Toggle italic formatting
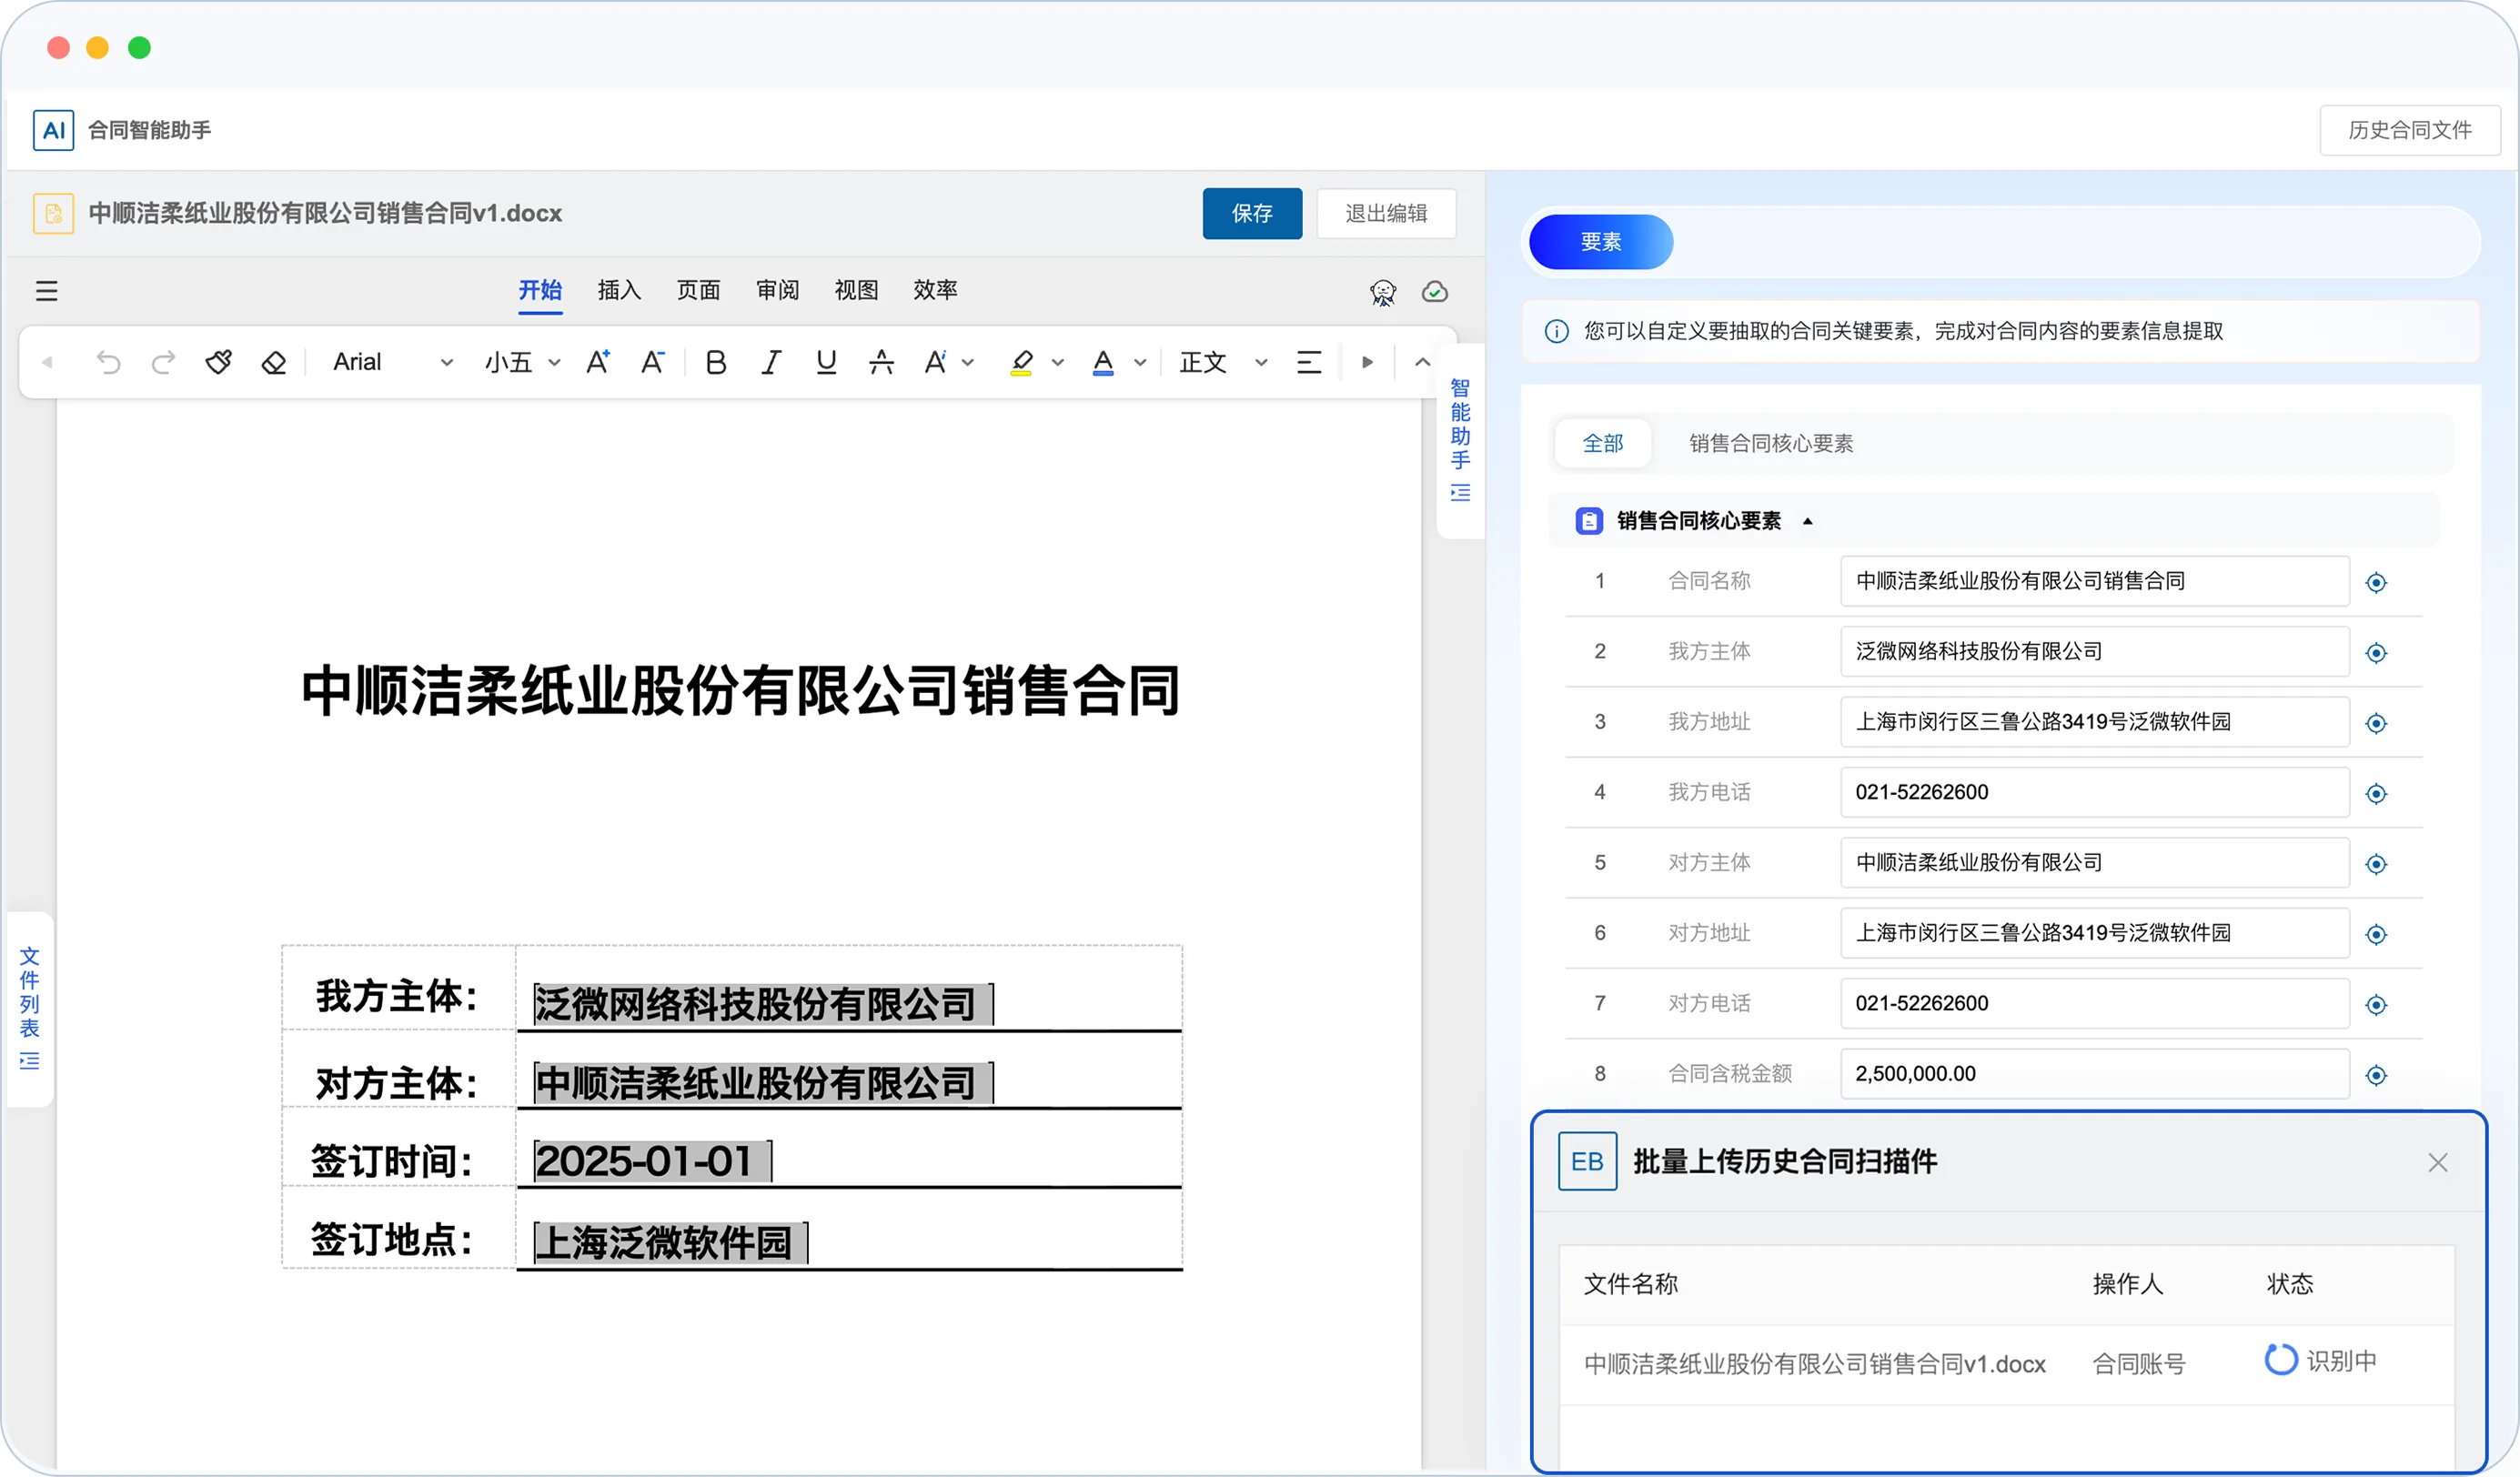 pos(771,362)
